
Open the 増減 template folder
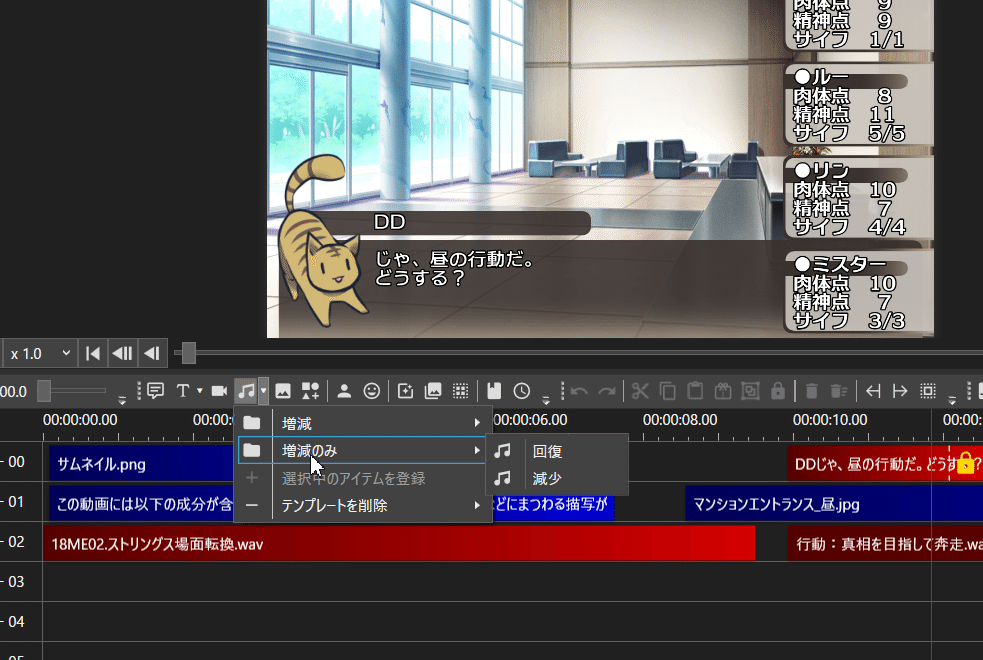pyautogui.click(x=361, y=424)
